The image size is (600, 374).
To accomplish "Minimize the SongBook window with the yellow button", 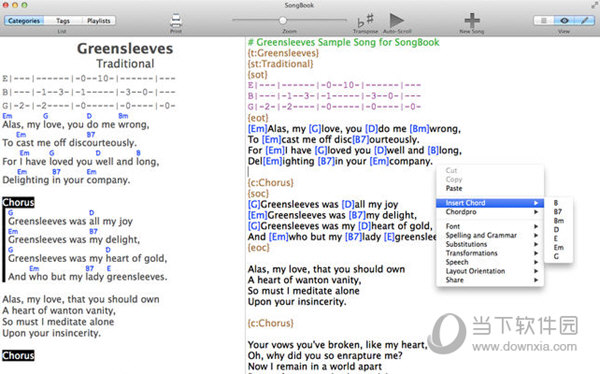I will 15,5.
